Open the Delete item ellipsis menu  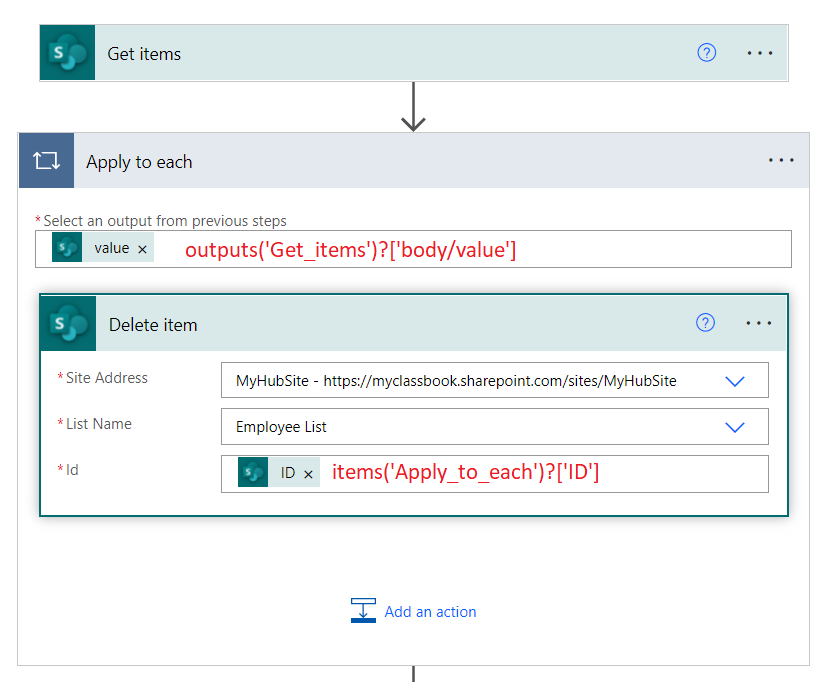pos(759,322)
